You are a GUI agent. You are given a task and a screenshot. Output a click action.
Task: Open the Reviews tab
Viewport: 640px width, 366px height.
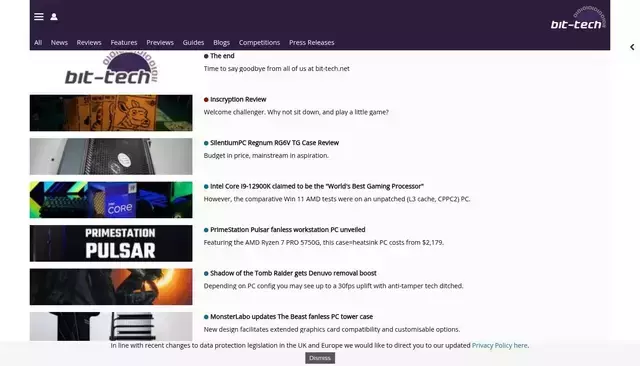point(89,42)
